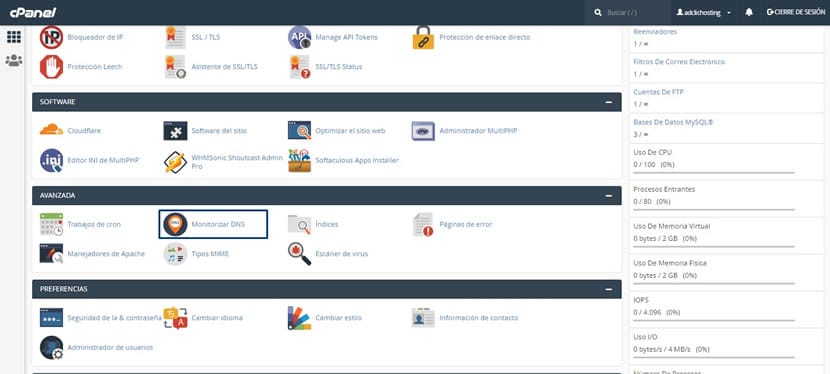Image resolution: width=830 pixels, height=374 pixels.
Task: Open Software del sitio icon
Action: point(175,131)
